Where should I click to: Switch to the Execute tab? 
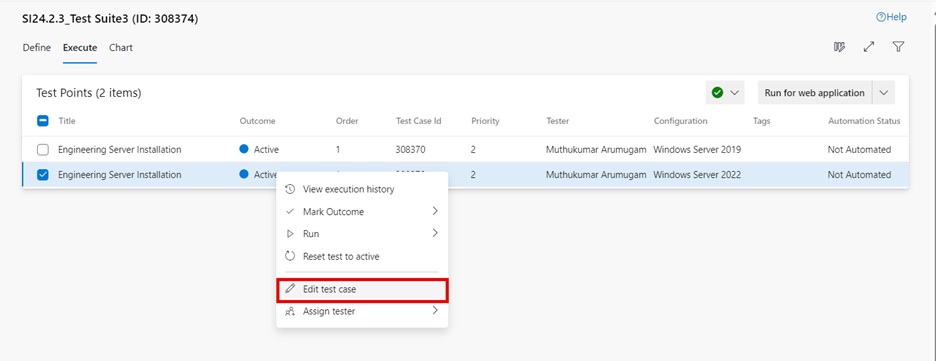point(80,48)
